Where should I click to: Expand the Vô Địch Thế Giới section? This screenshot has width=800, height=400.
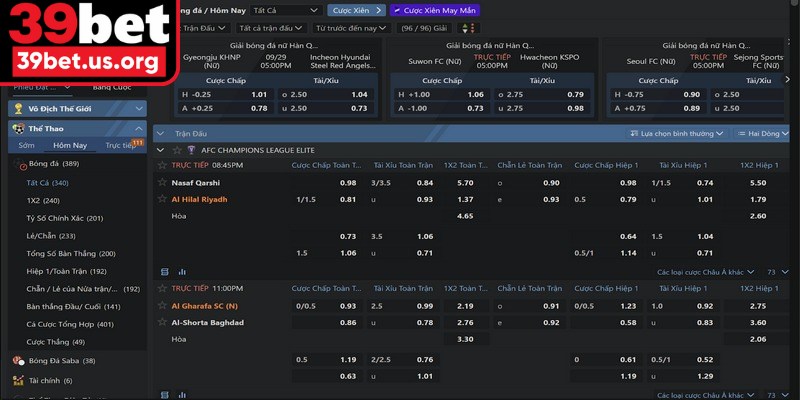point(138,107)
